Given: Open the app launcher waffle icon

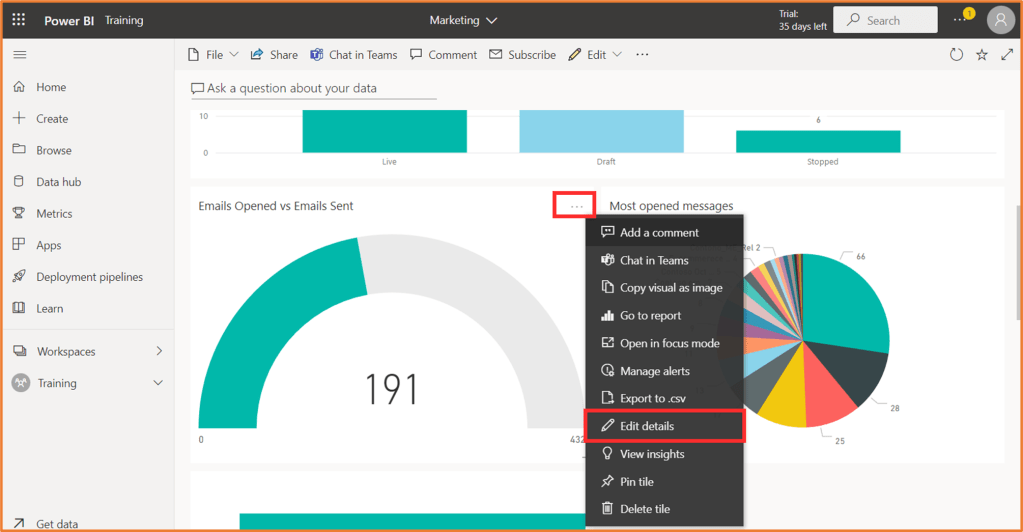Looking at the screenshot, I should point(18,20).
